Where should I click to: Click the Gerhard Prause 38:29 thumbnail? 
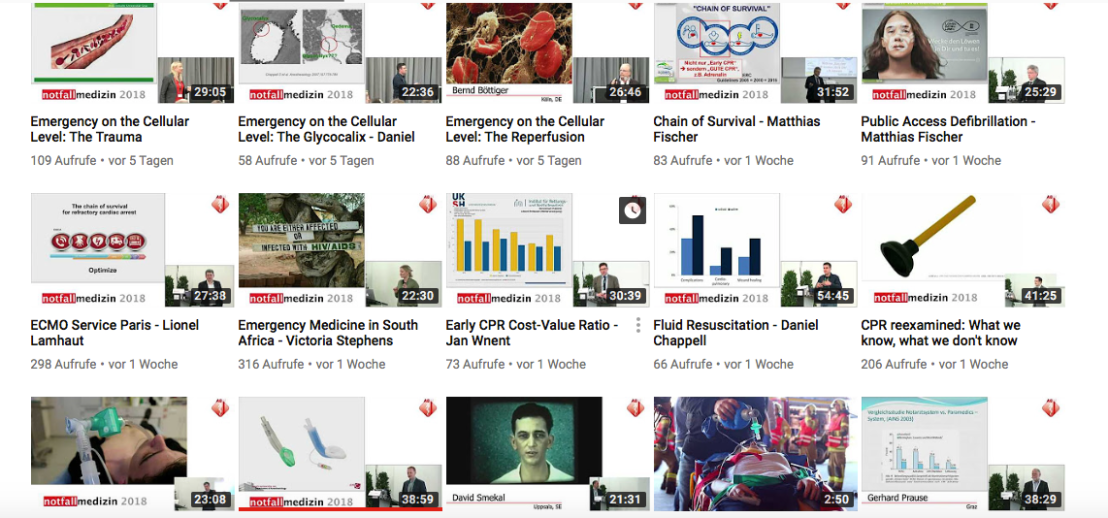(963, 454)
